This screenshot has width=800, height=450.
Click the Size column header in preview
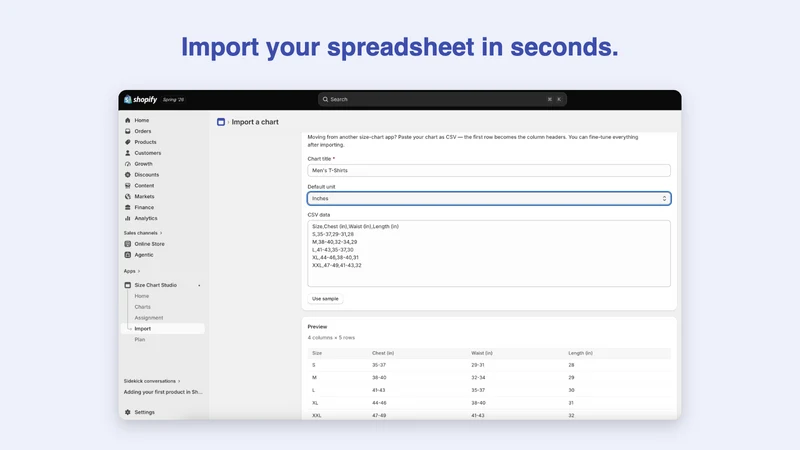point(317,353)
